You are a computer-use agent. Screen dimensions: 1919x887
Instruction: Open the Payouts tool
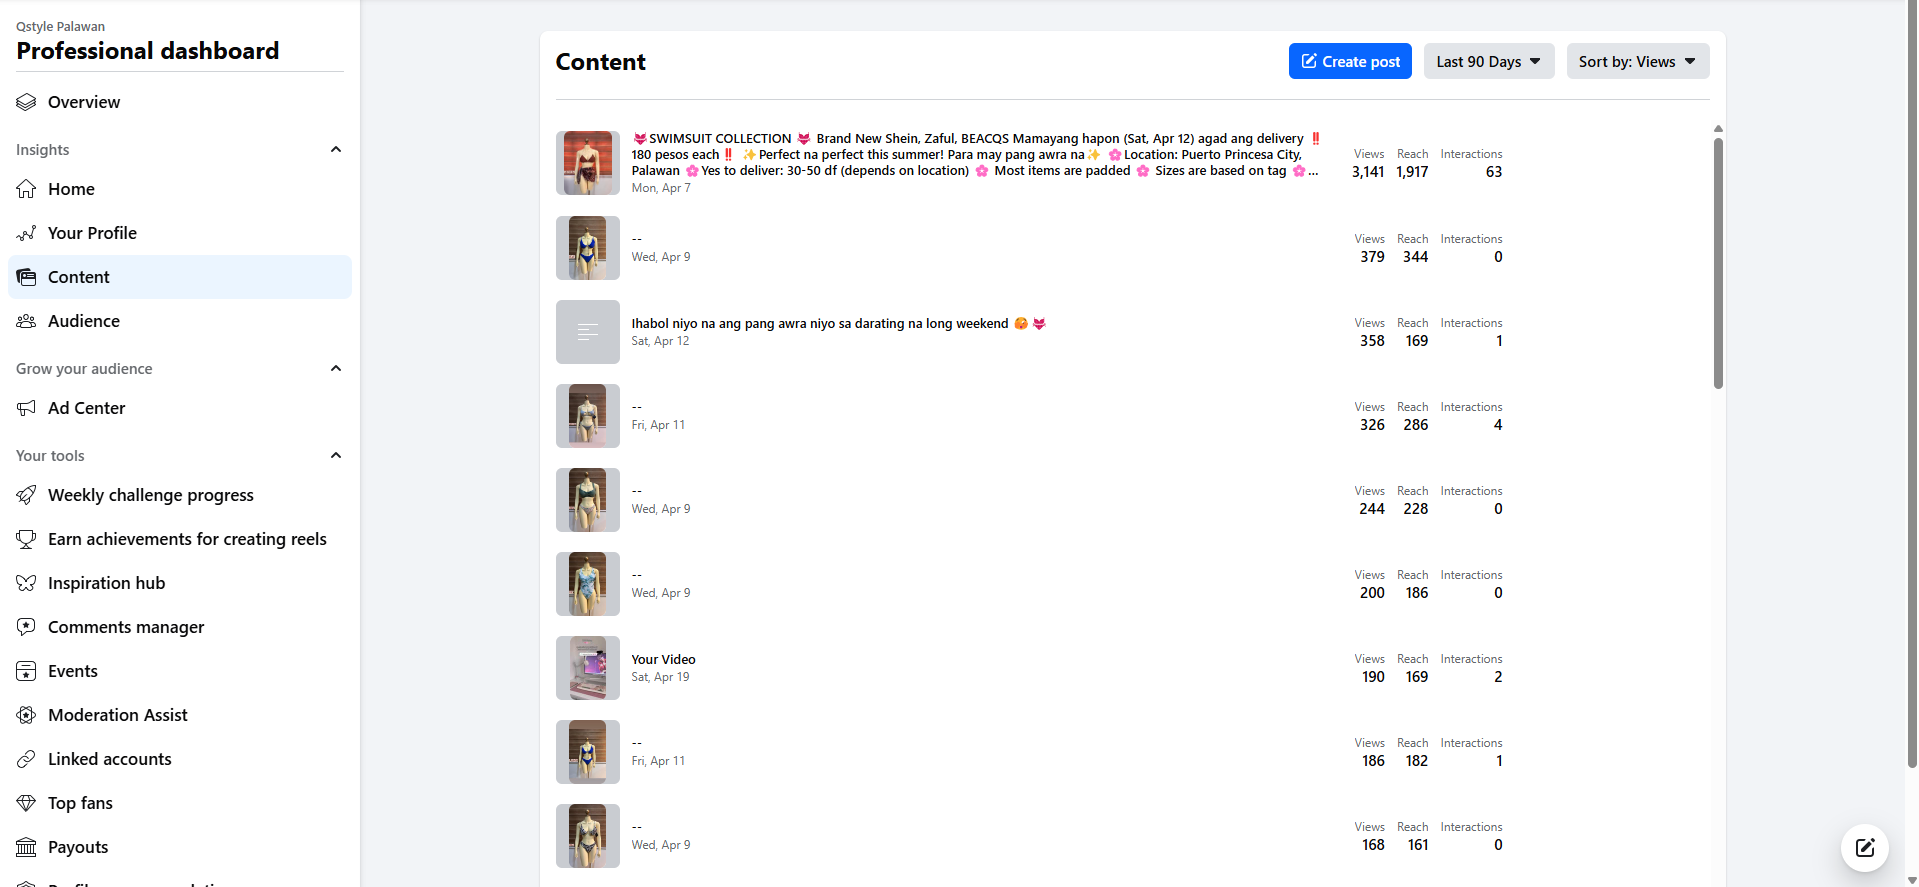[180, 847]
